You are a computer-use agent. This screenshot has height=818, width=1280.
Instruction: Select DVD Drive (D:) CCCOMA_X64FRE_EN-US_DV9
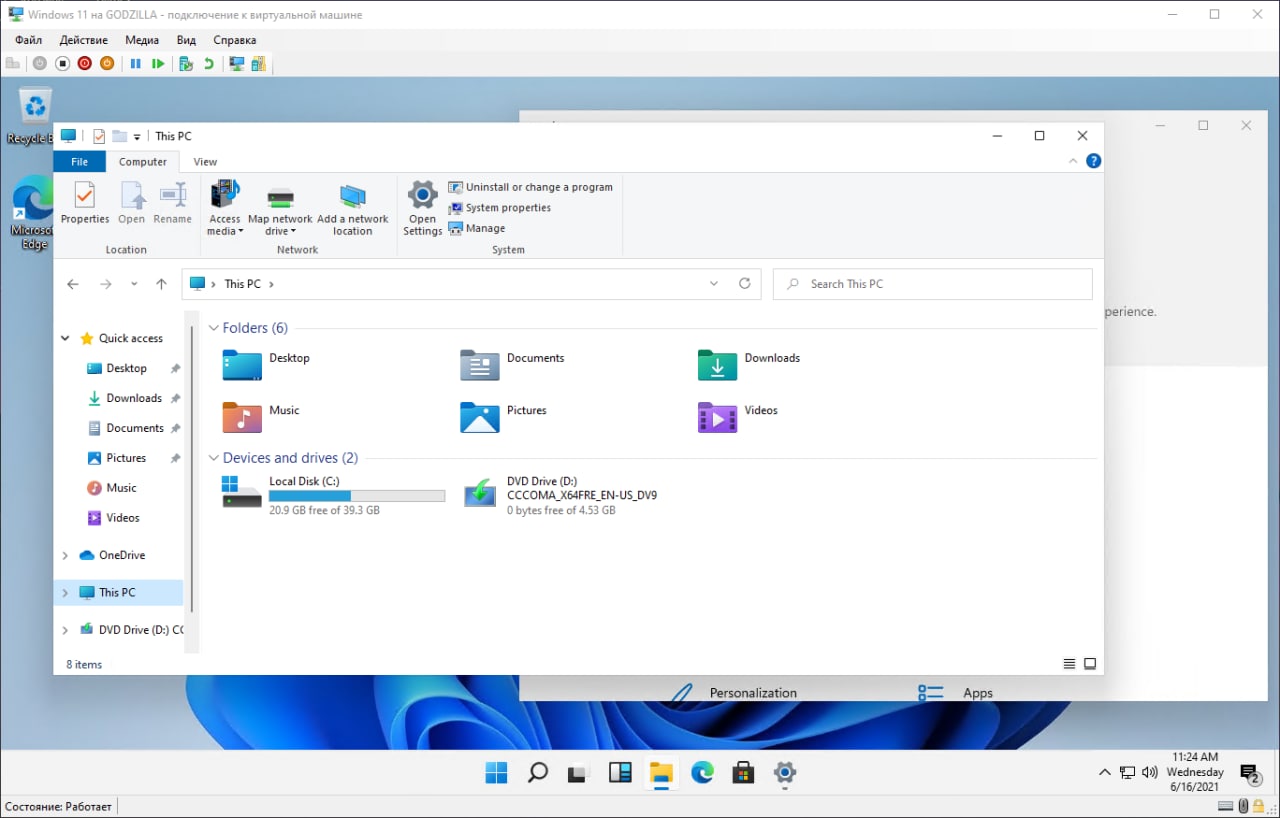click(x=561, y=495)
